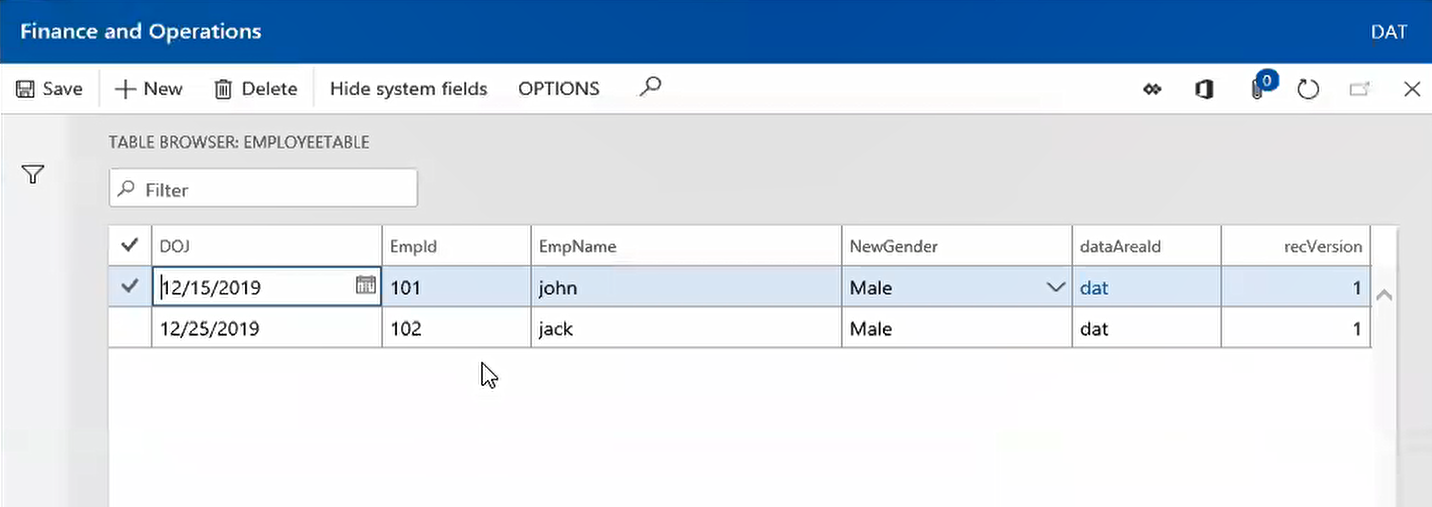Click the dat link in john's row
Viewport: 1432px width, 507px height.
click(1094, 288)
